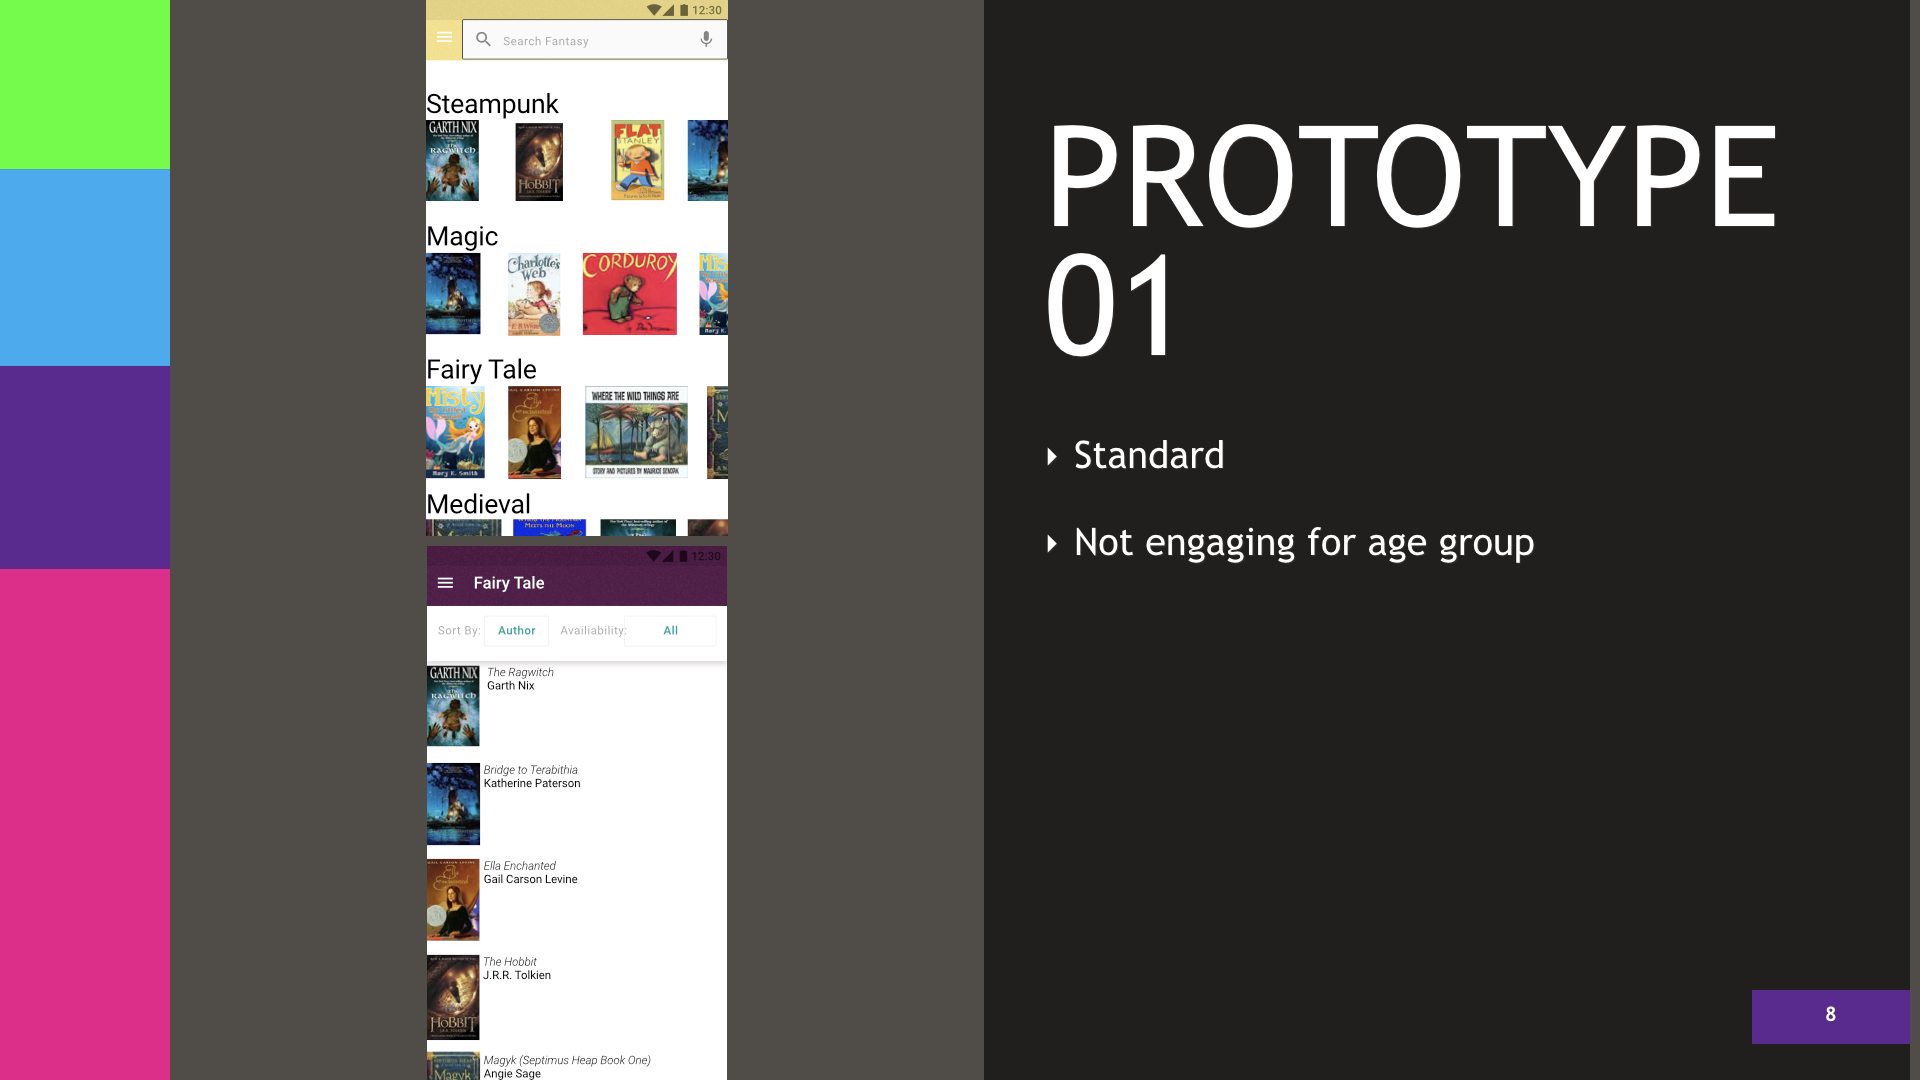Select the Magic category heading
The width and height of the screenshot is (1920, 1080).
tap(462, 237)
